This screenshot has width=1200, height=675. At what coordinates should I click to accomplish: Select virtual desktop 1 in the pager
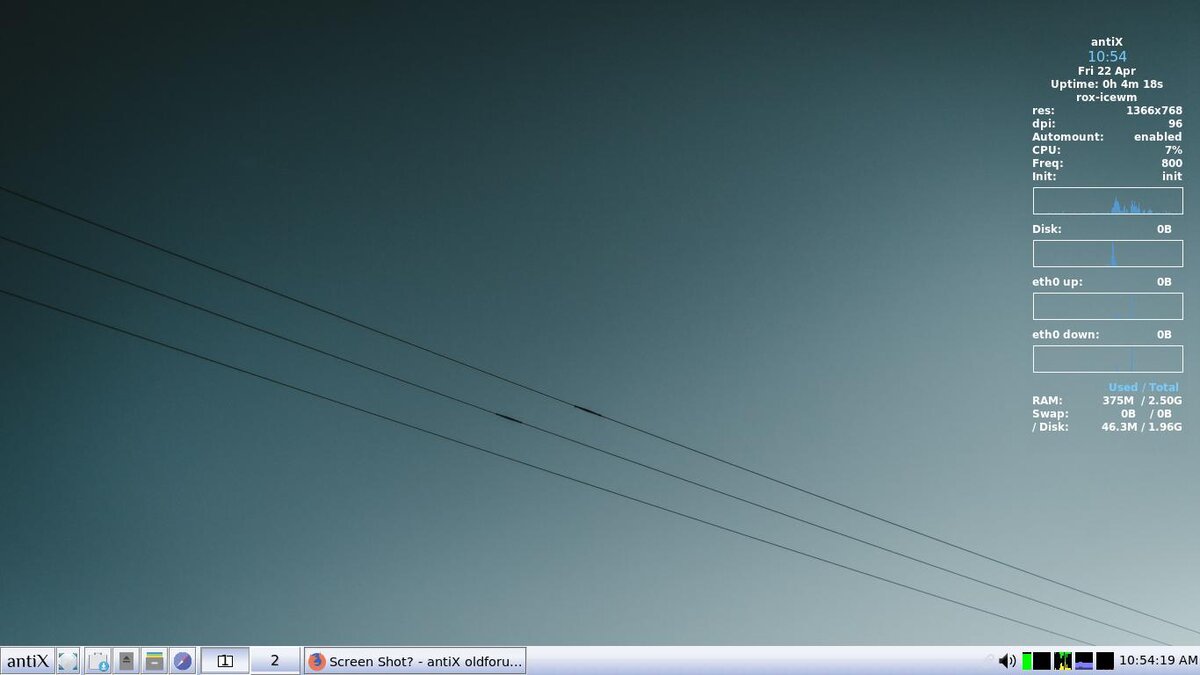click(225, 660)
